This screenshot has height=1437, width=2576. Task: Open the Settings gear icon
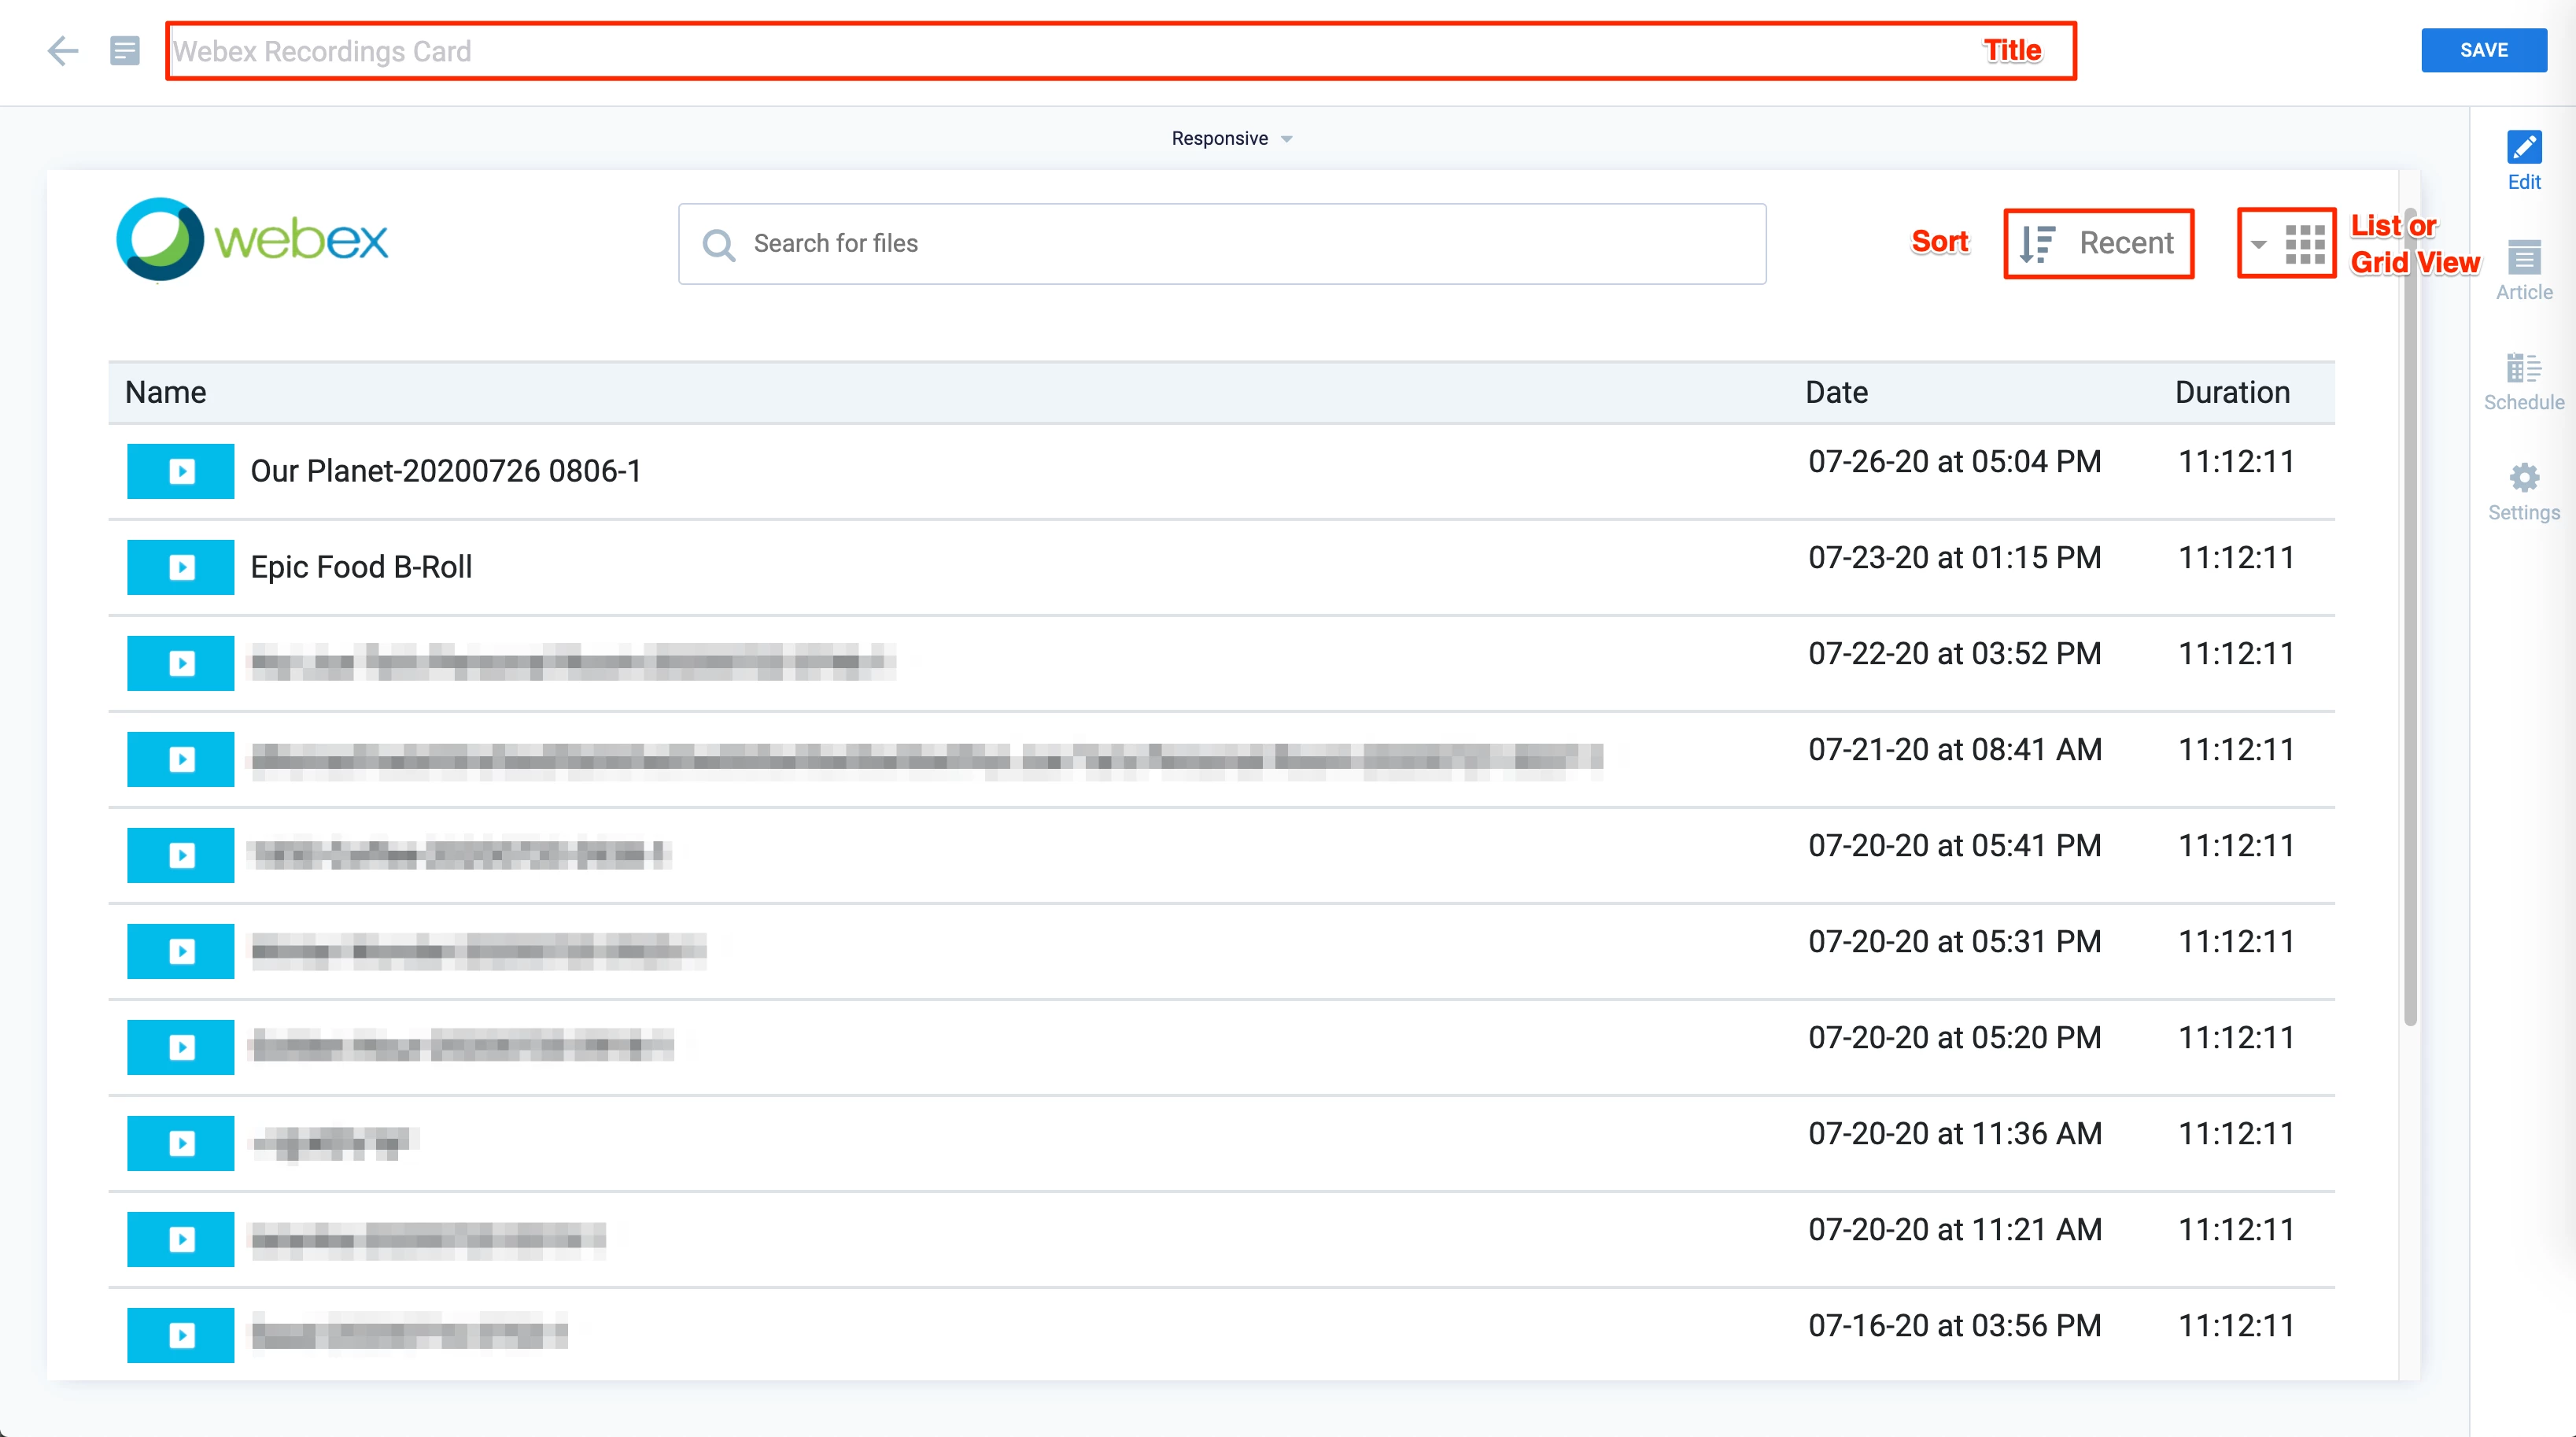click(x=2523, y=478)
